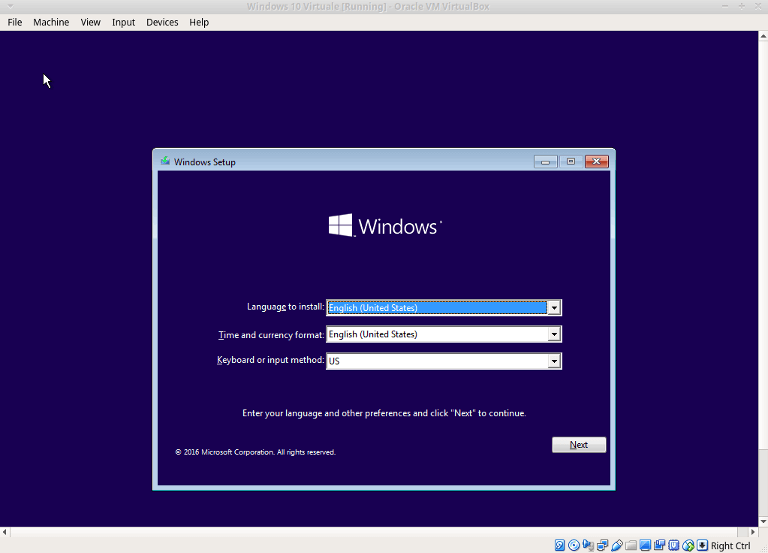Click the Windows Setup title bar icon
The image size is (768, 553).
click(166, 161)
